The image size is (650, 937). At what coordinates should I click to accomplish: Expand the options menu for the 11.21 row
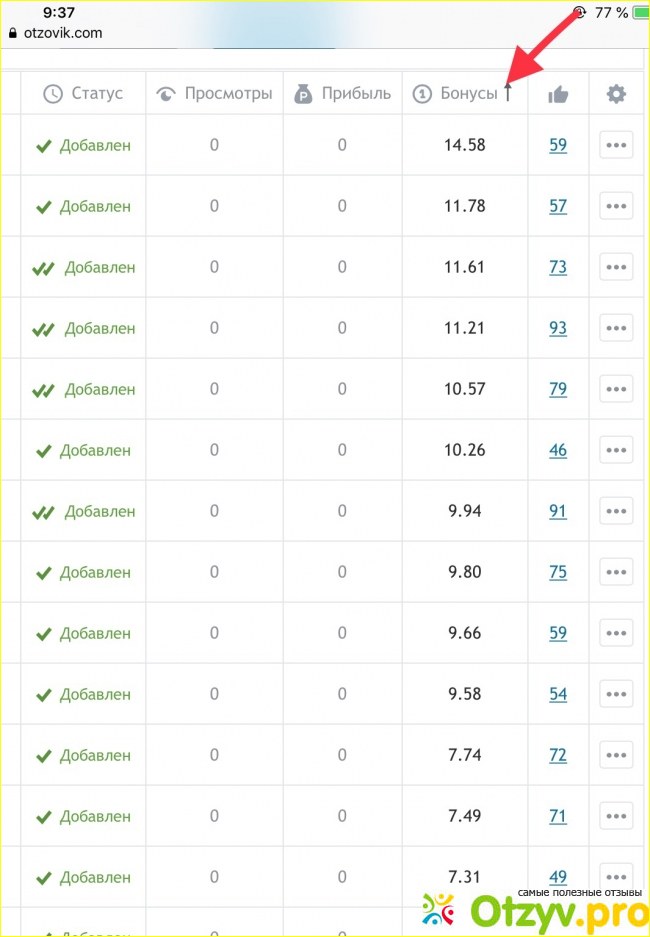point(616,329)
